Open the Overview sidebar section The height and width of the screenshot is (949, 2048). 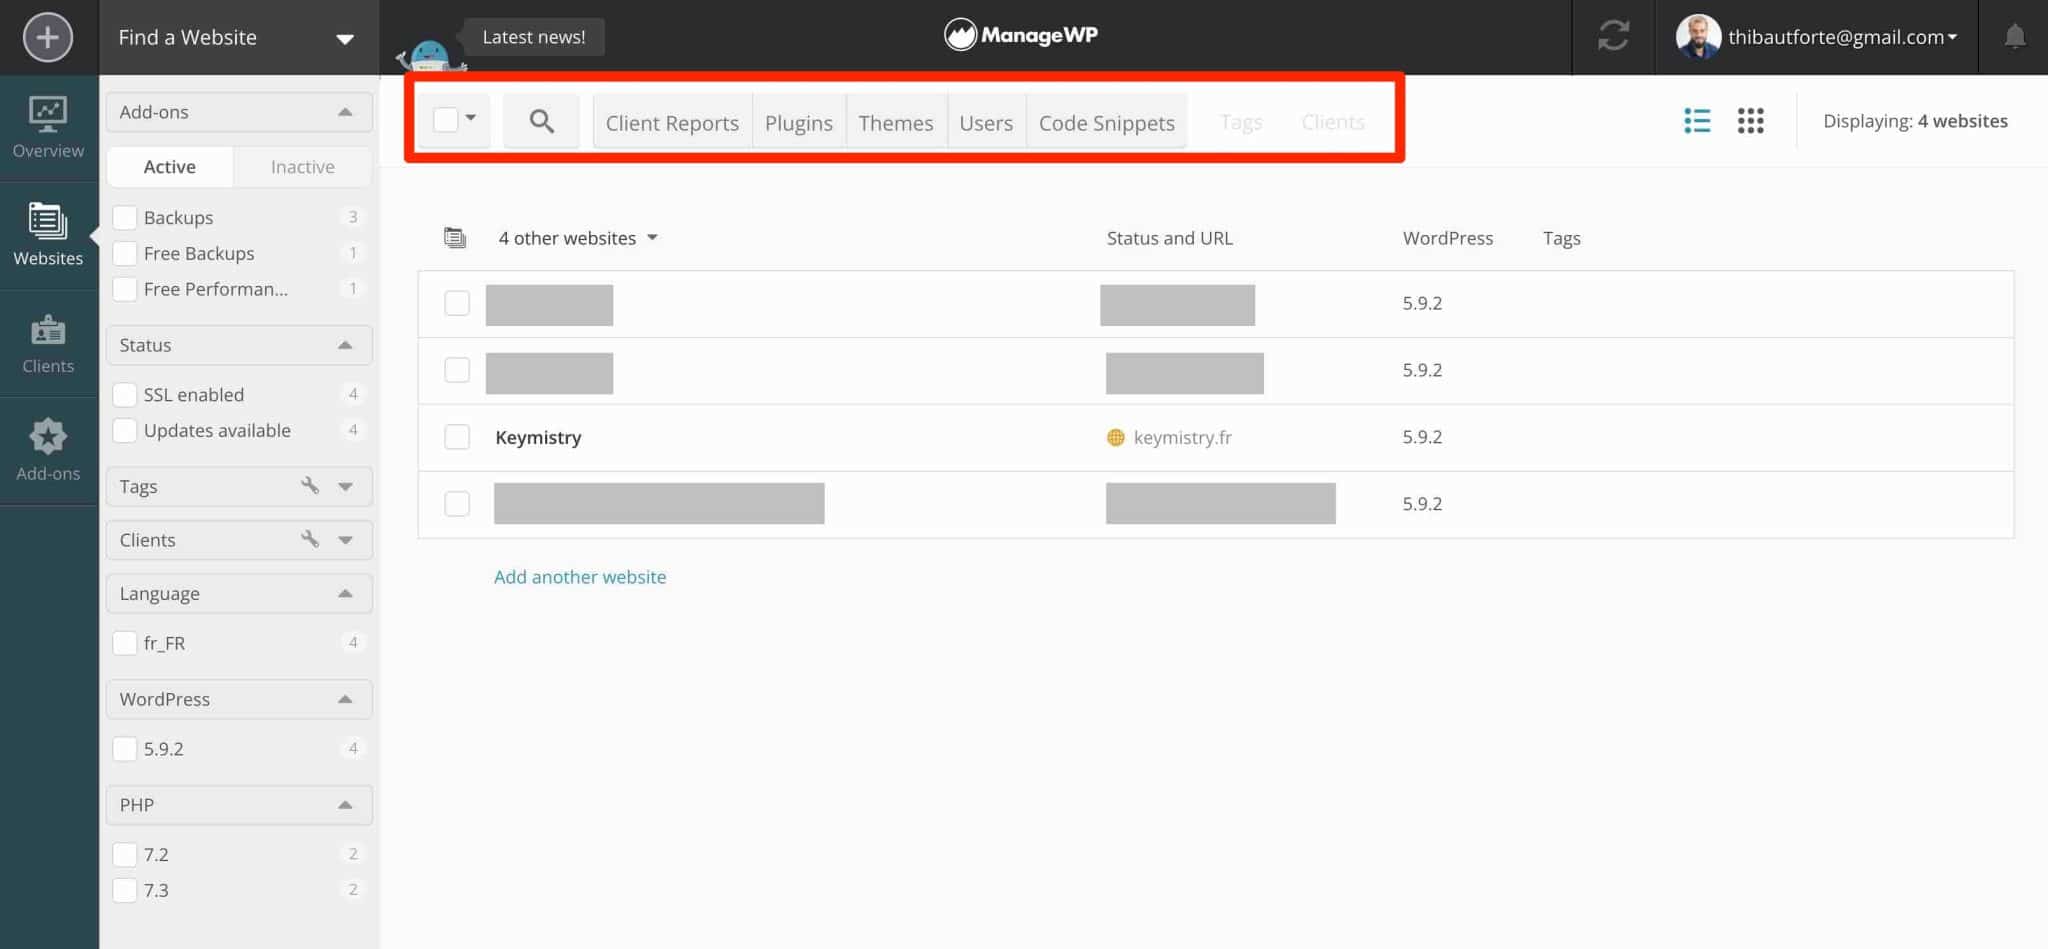48,128
